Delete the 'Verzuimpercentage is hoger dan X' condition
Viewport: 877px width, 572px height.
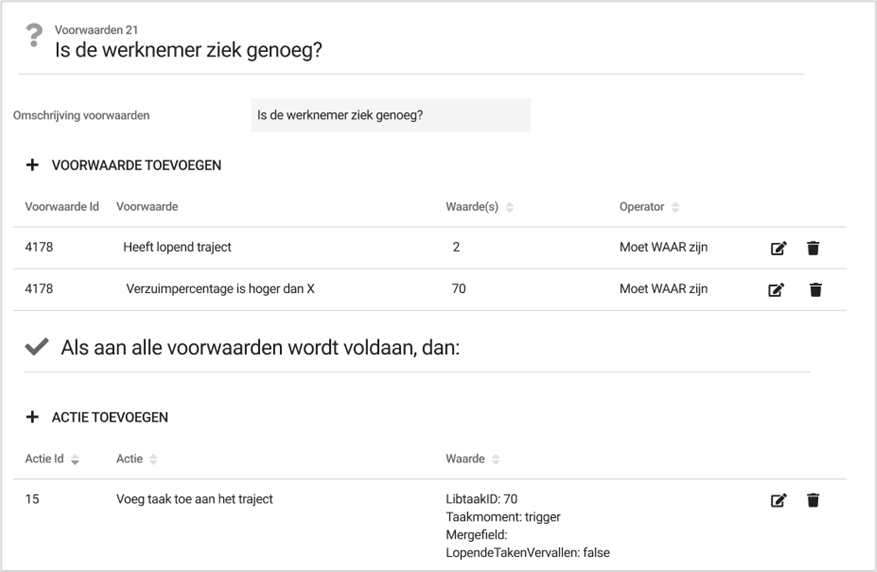point(814,290)
